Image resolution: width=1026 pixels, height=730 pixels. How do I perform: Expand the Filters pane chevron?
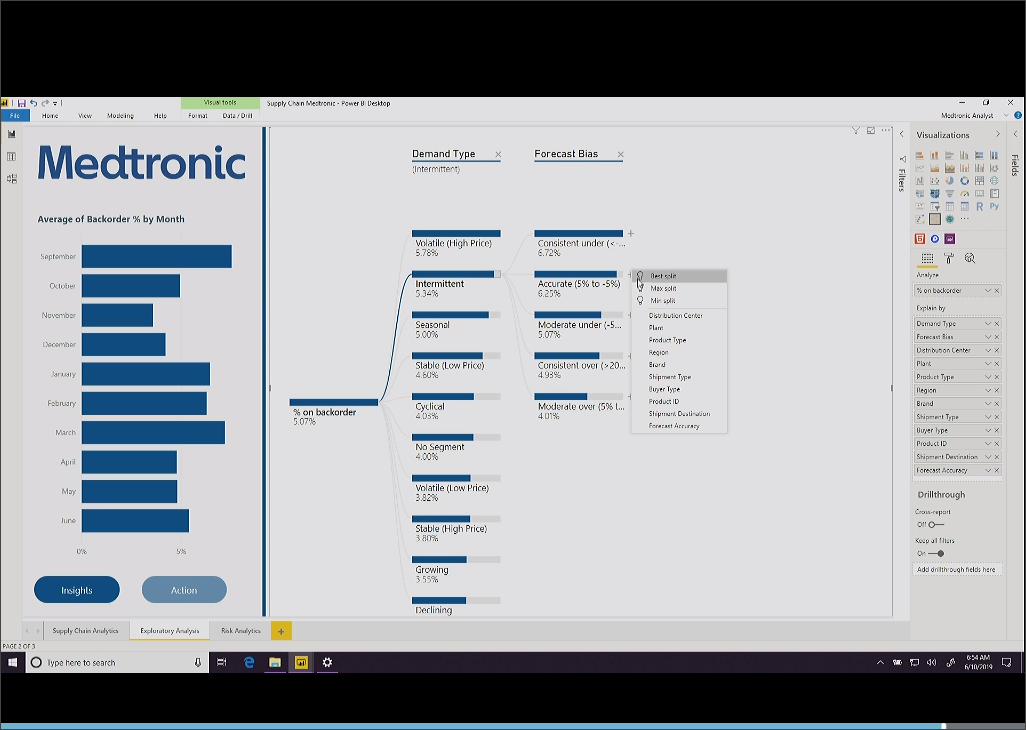[x=902, y=134]
